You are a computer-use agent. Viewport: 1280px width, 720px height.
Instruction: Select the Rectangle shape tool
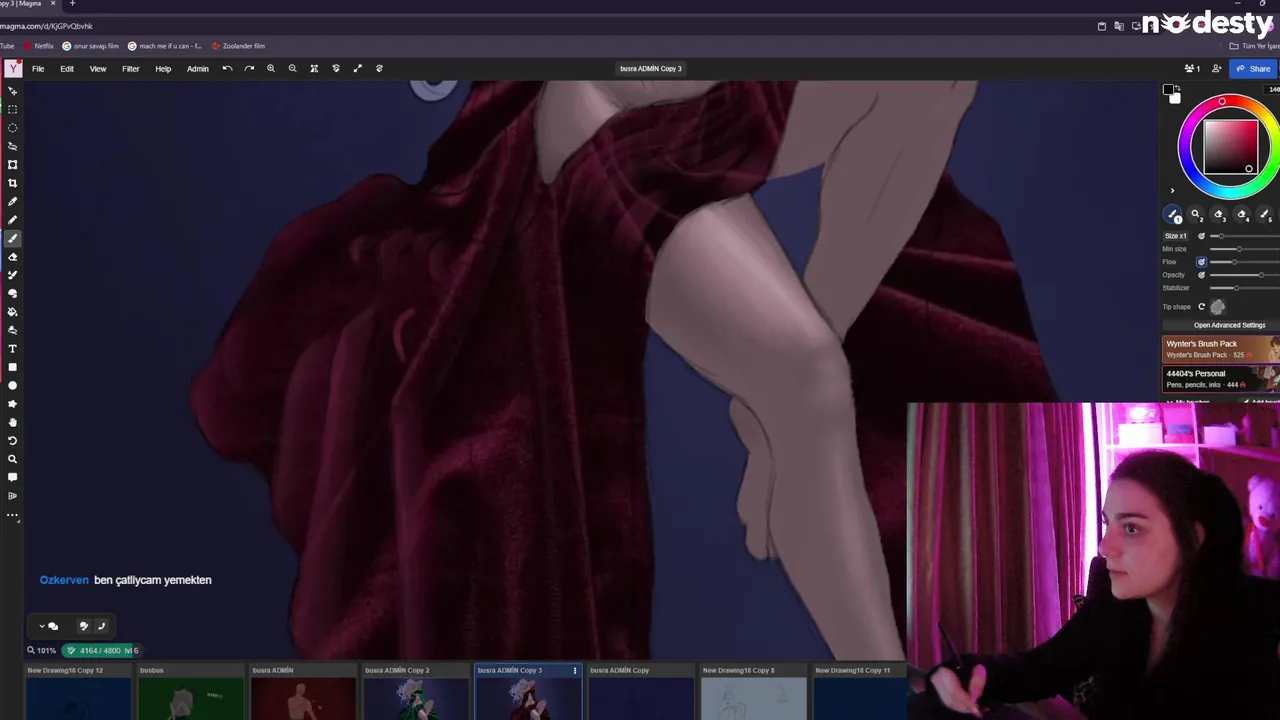tap(12, 367)
